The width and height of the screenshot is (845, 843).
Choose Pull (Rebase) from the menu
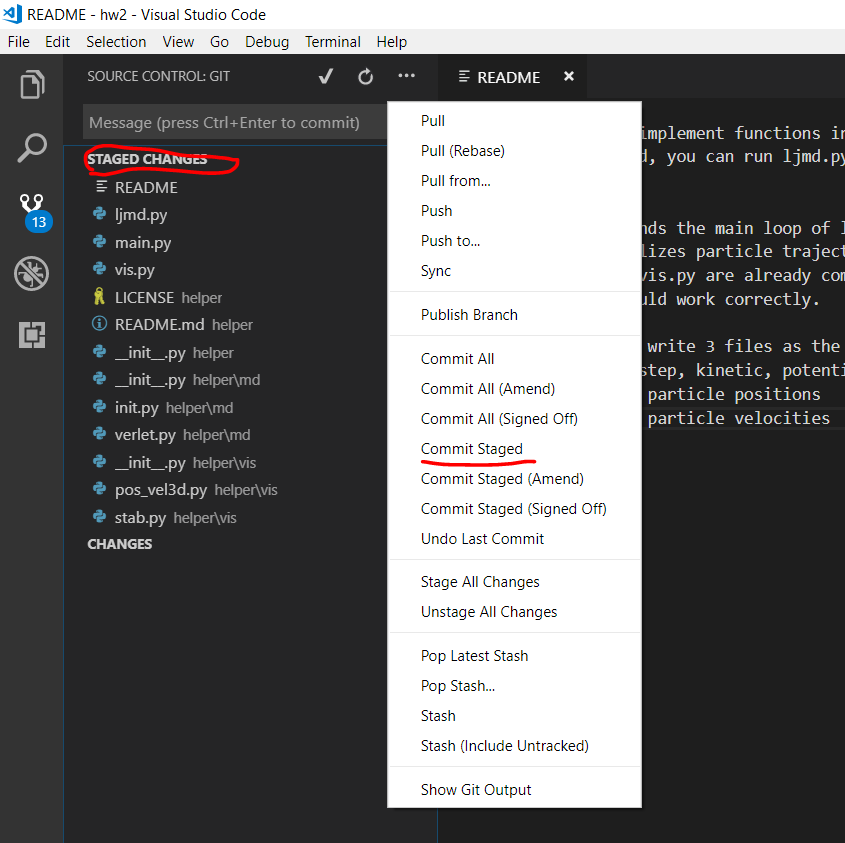pos(514,151)
